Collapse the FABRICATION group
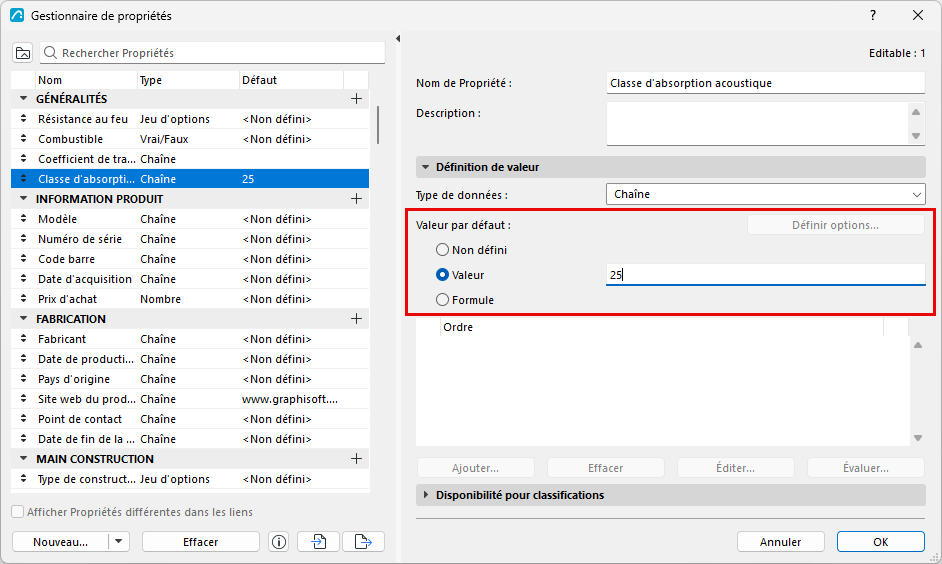Screen dimensions: 942x564 (23, 319)
